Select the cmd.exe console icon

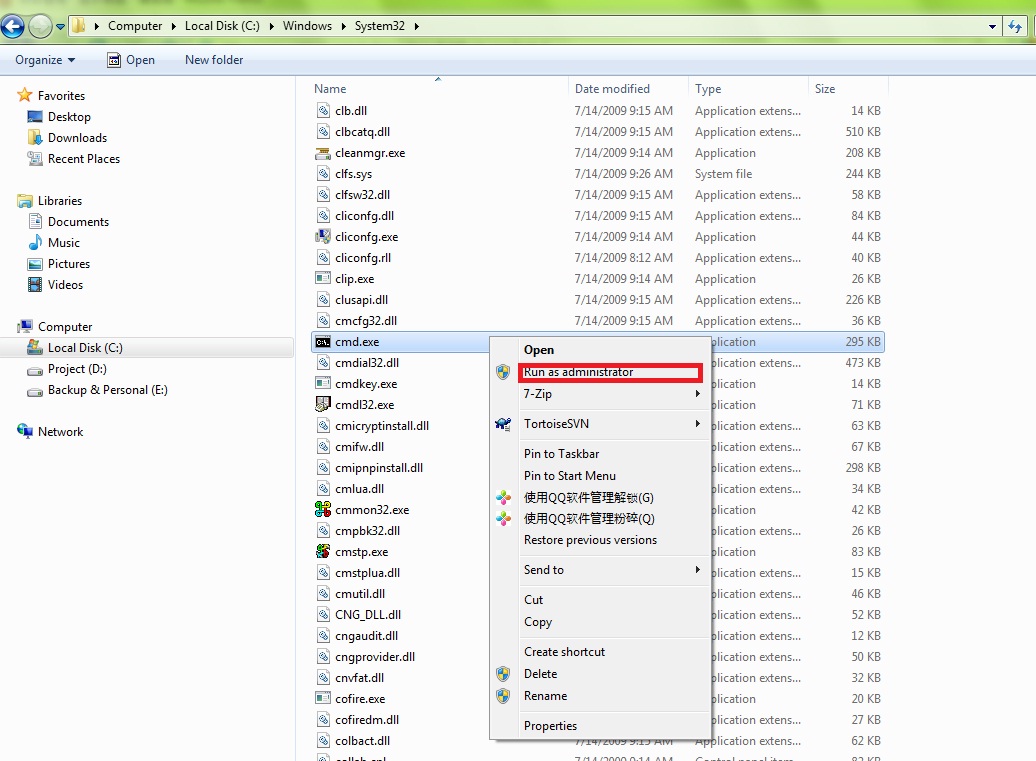click(x=322, y=342)
